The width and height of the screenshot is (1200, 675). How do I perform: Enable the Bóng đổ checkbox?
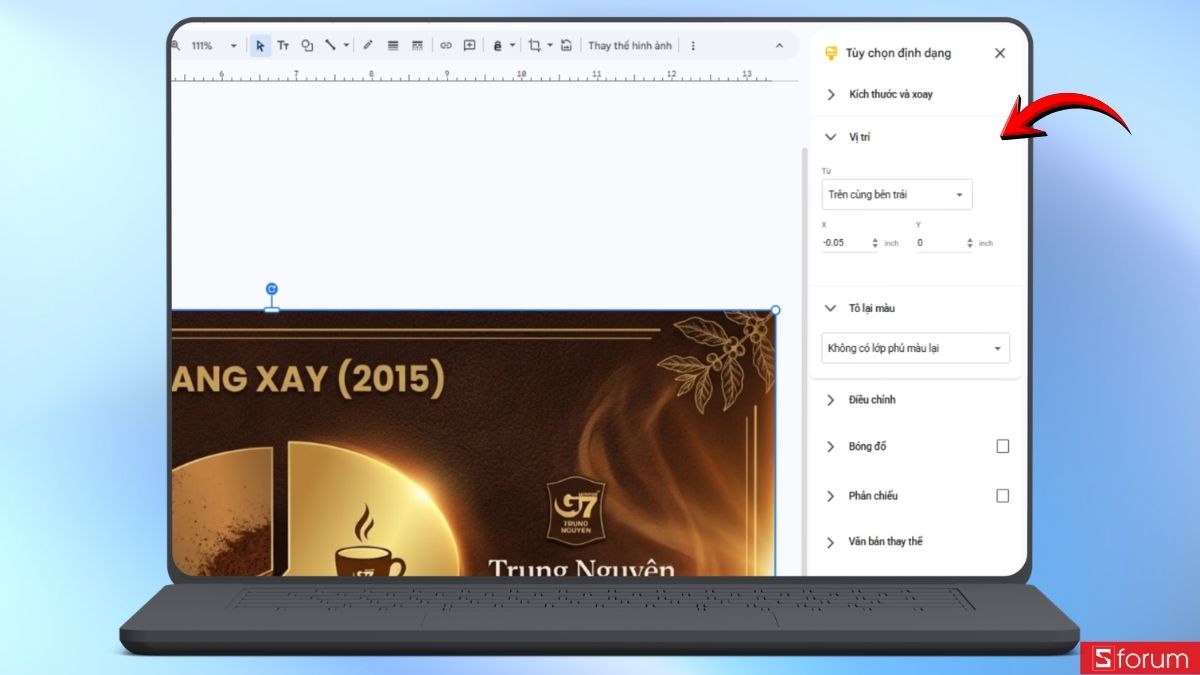pos(1002,446)
